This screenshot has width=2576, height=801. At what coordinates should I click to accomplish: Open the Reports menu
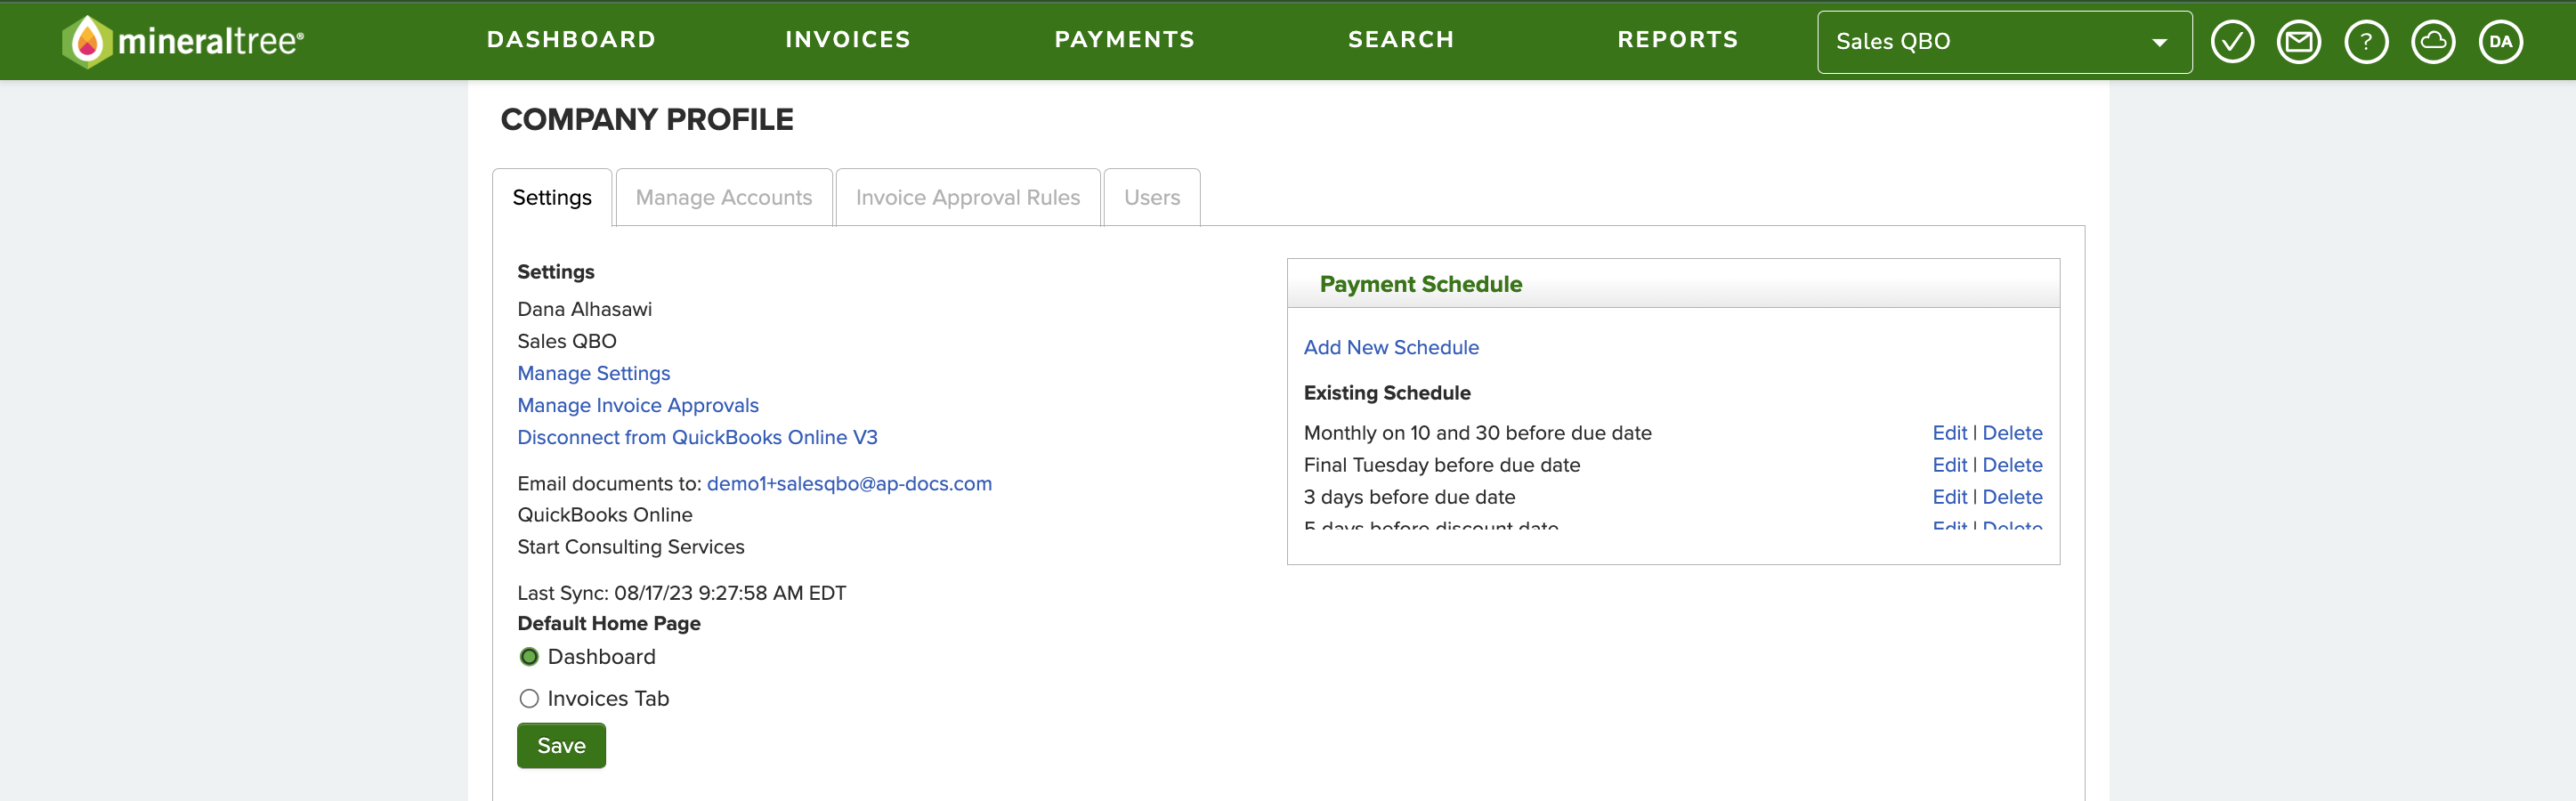1677,40
